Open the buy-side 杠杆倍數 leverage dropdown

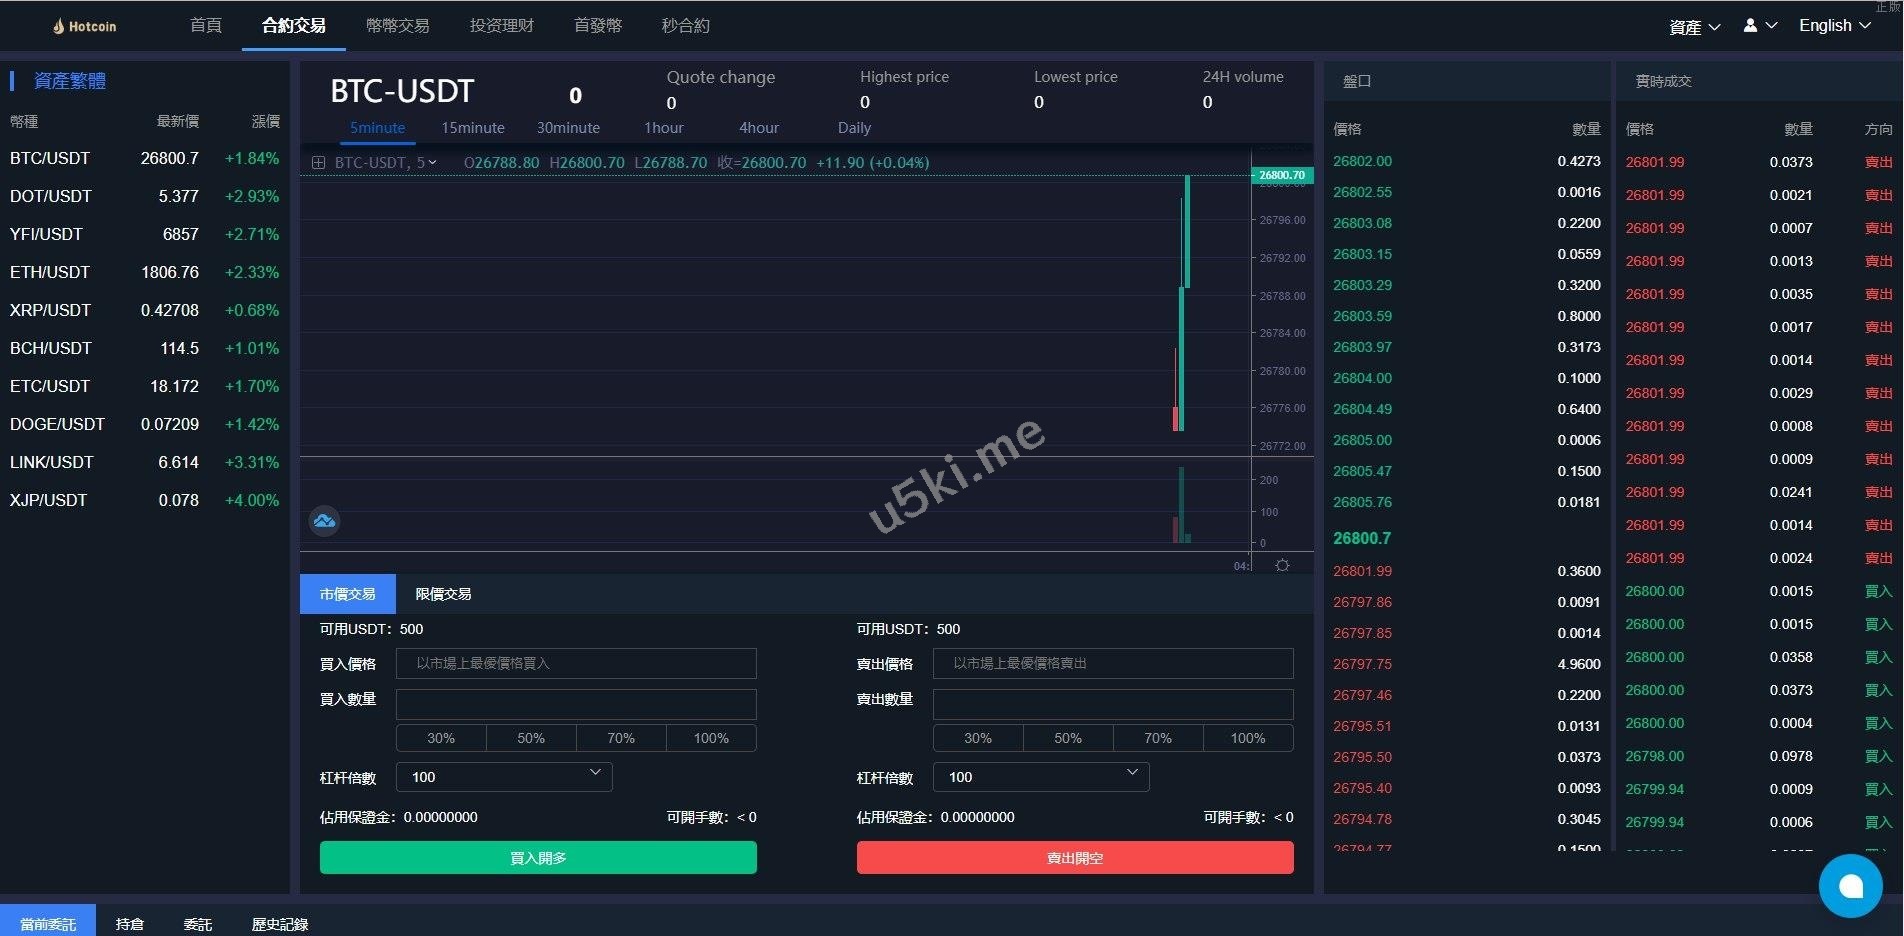point(504,777)
